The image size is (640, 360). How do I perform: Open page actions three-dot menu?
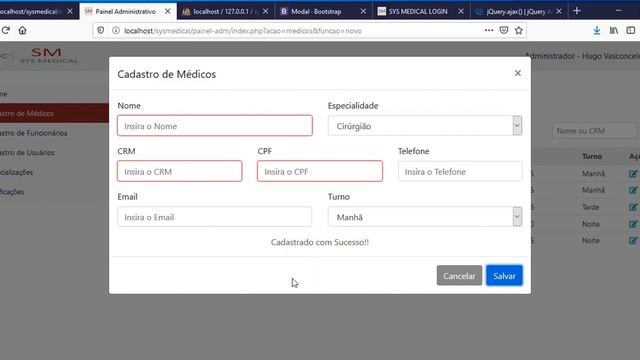click(x=489, y=30)
